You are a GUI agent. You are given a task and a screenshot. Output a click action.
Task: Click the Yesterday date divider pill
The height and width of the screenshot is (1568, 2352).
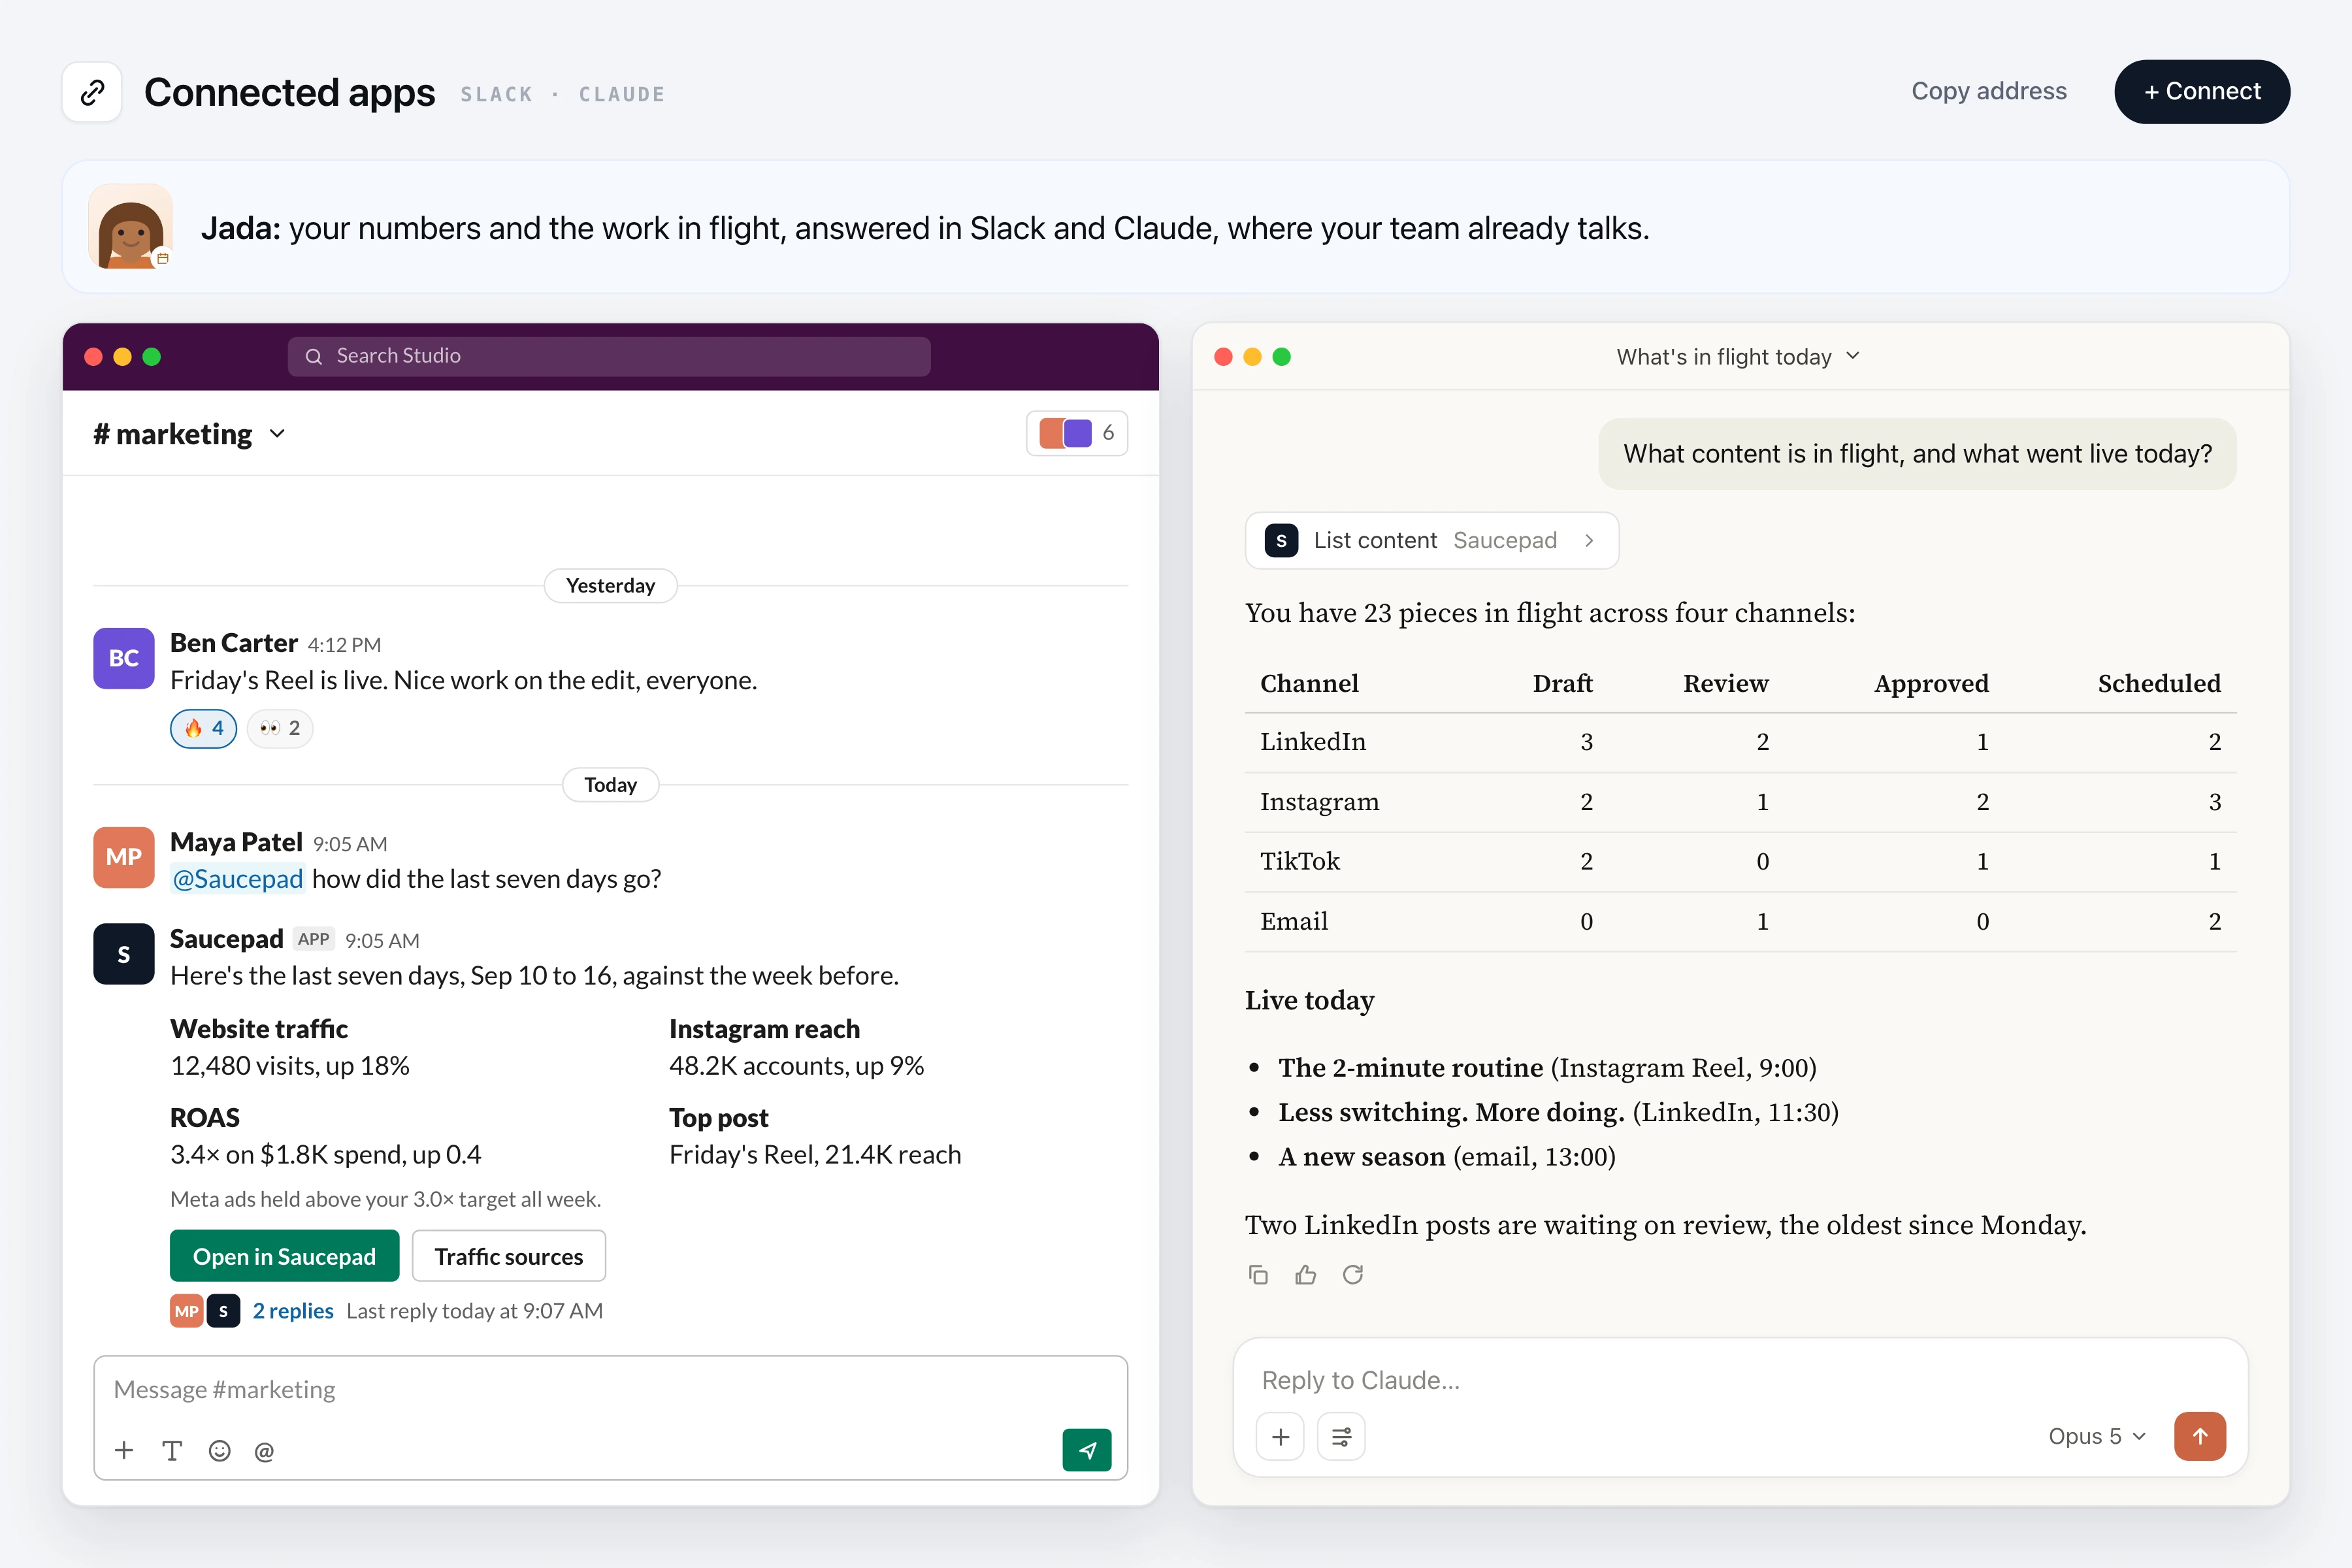(610, 585)
